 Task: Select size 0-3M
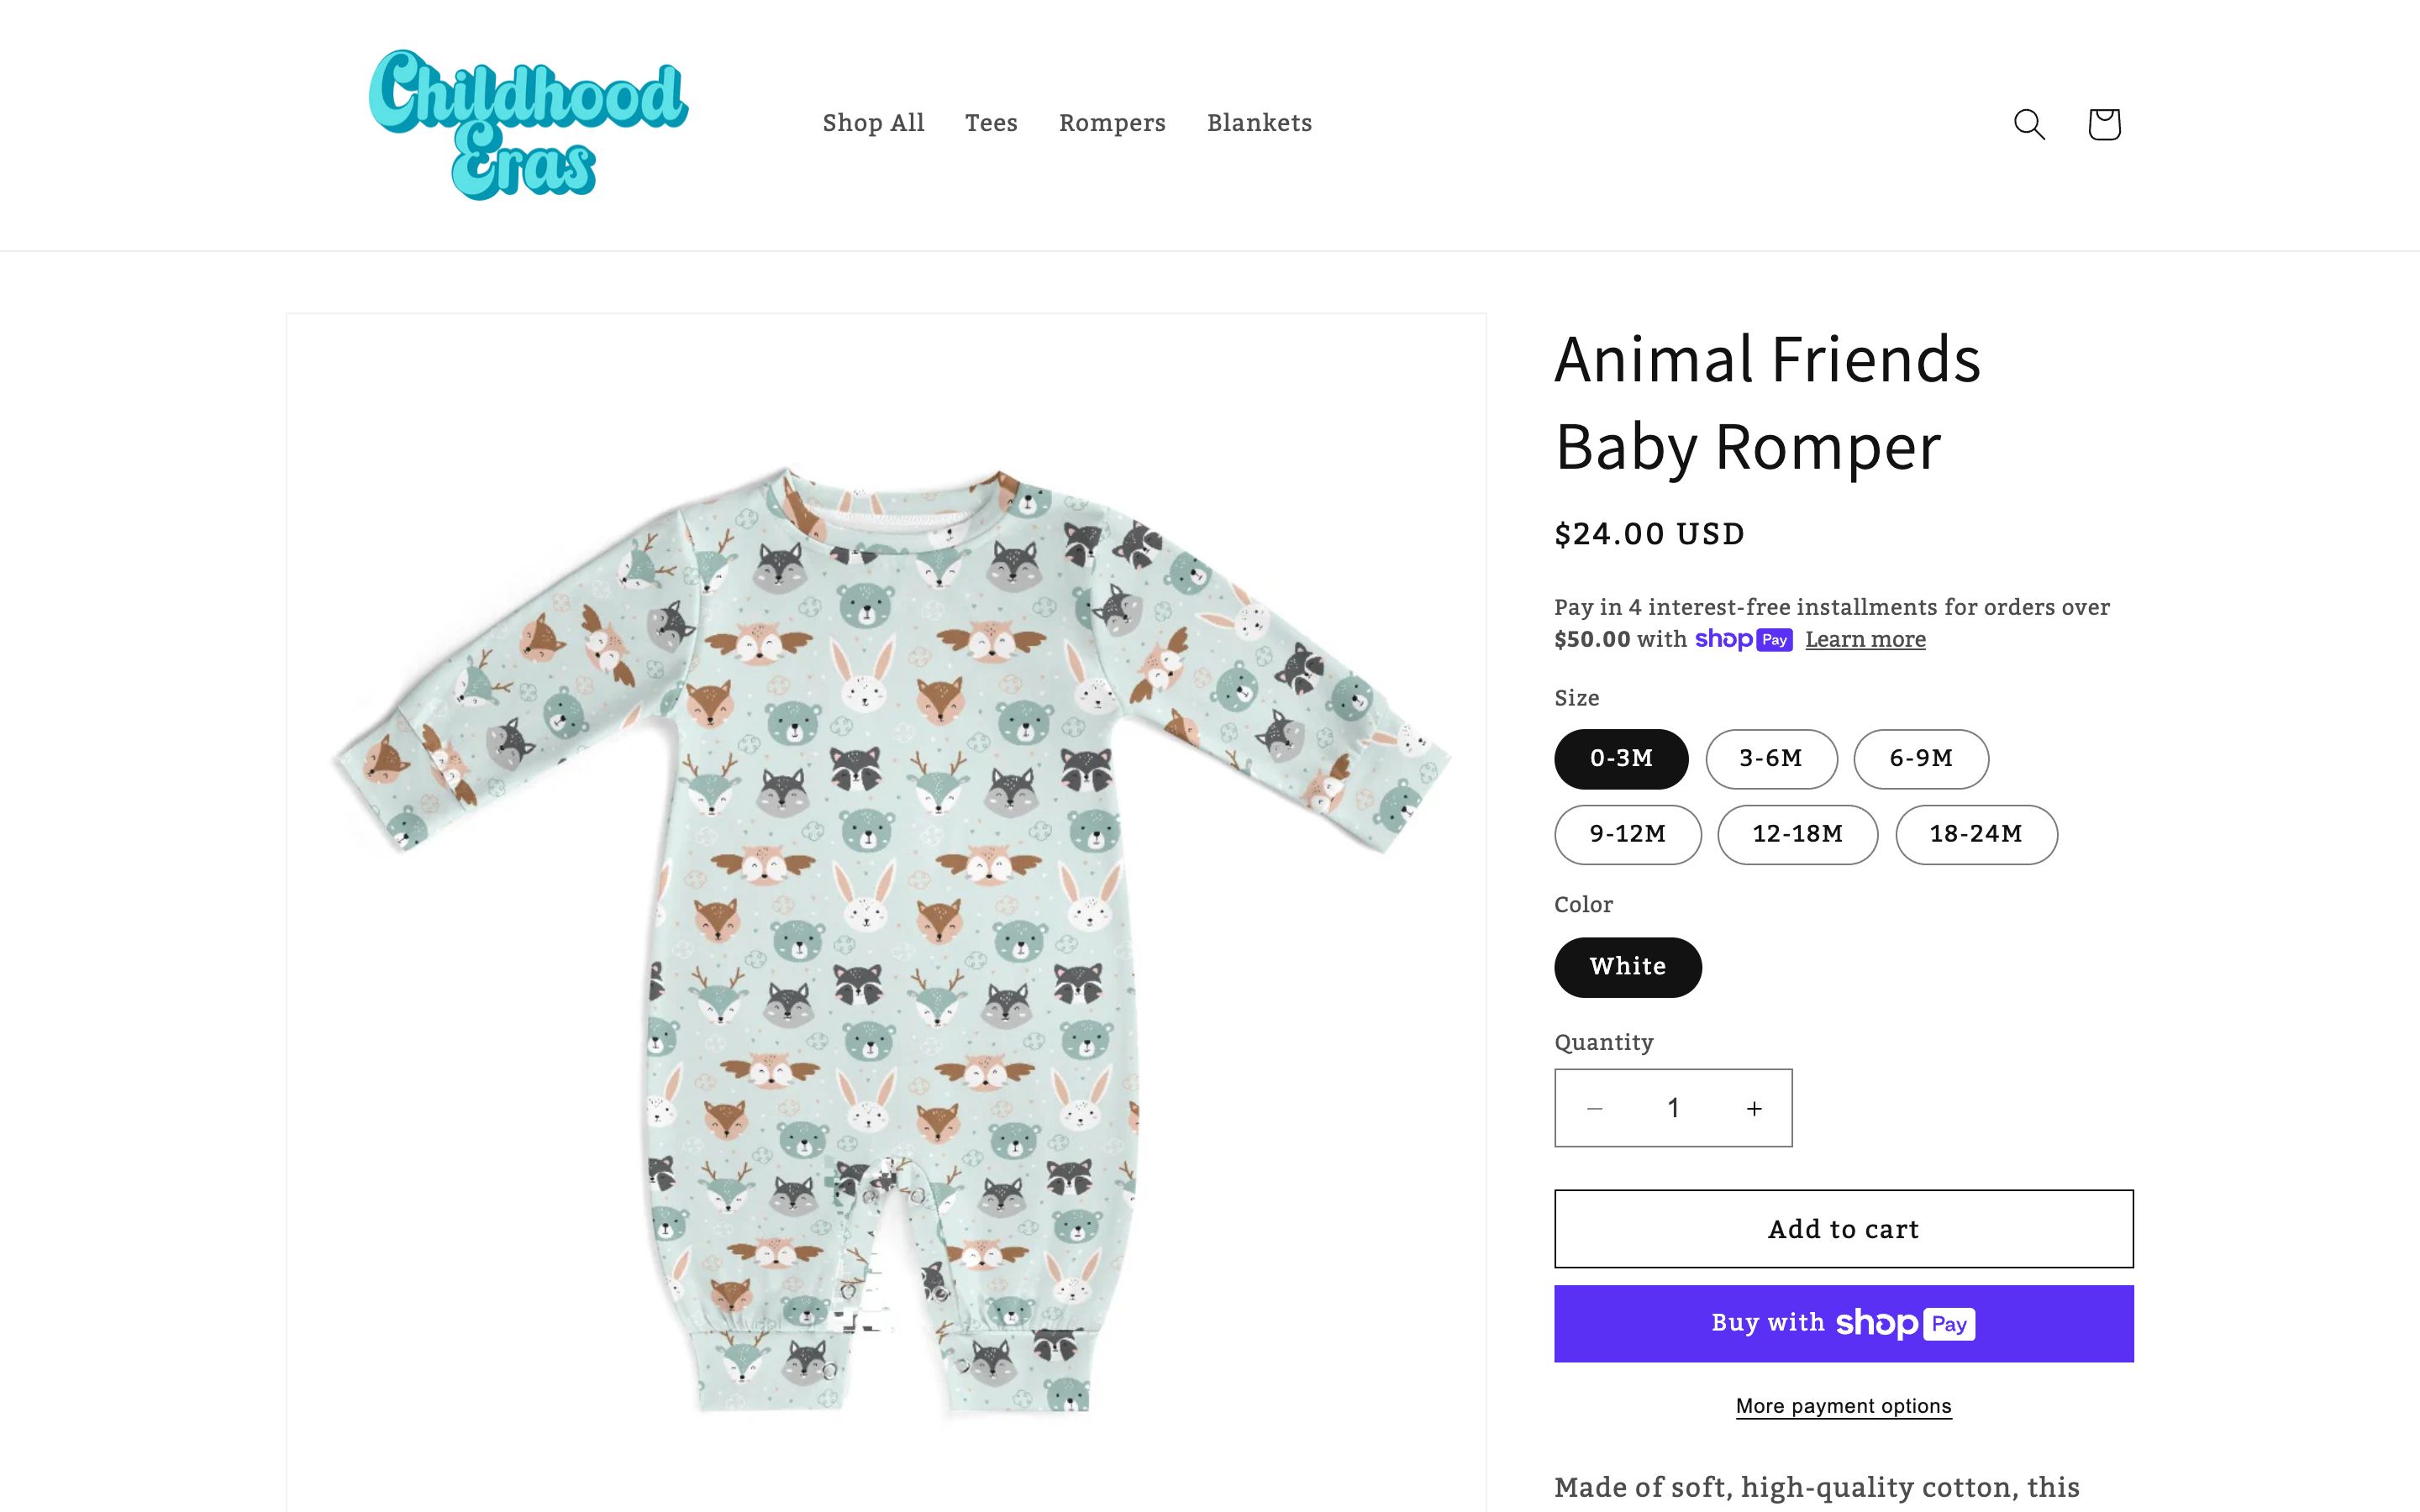pyautogui.click(x=1621, y=759)
